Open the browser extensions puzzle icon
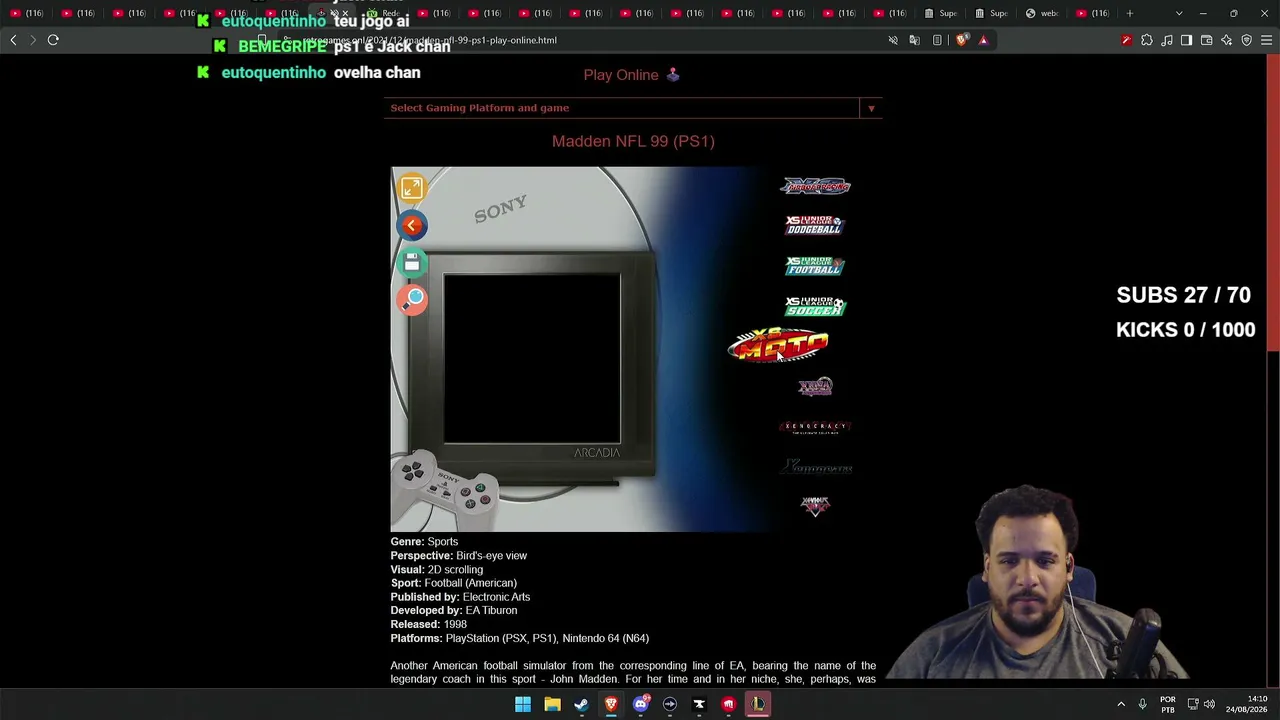Image resolution: width=1280 pixels, height=720 pixels. [1147, 40]
